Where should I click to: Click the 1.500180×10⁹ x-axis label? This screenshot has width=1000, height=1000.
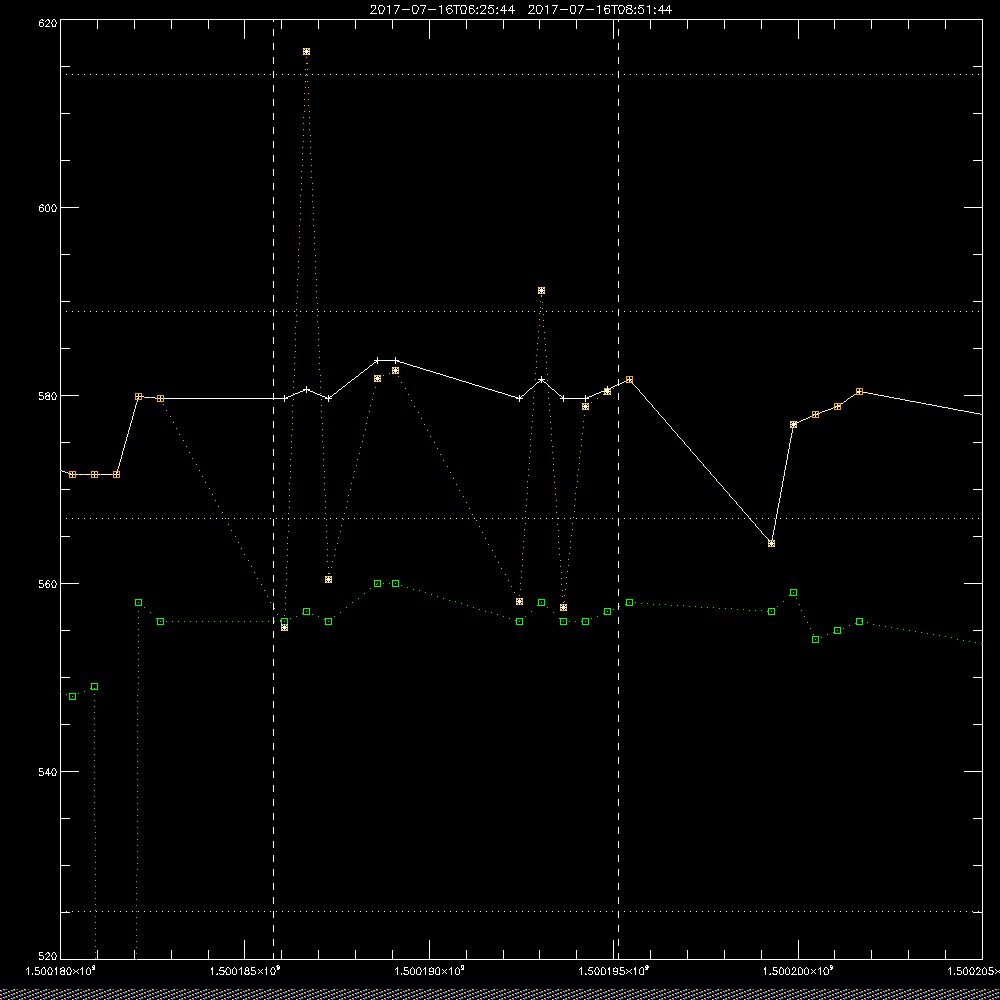[x=61, y=971]
